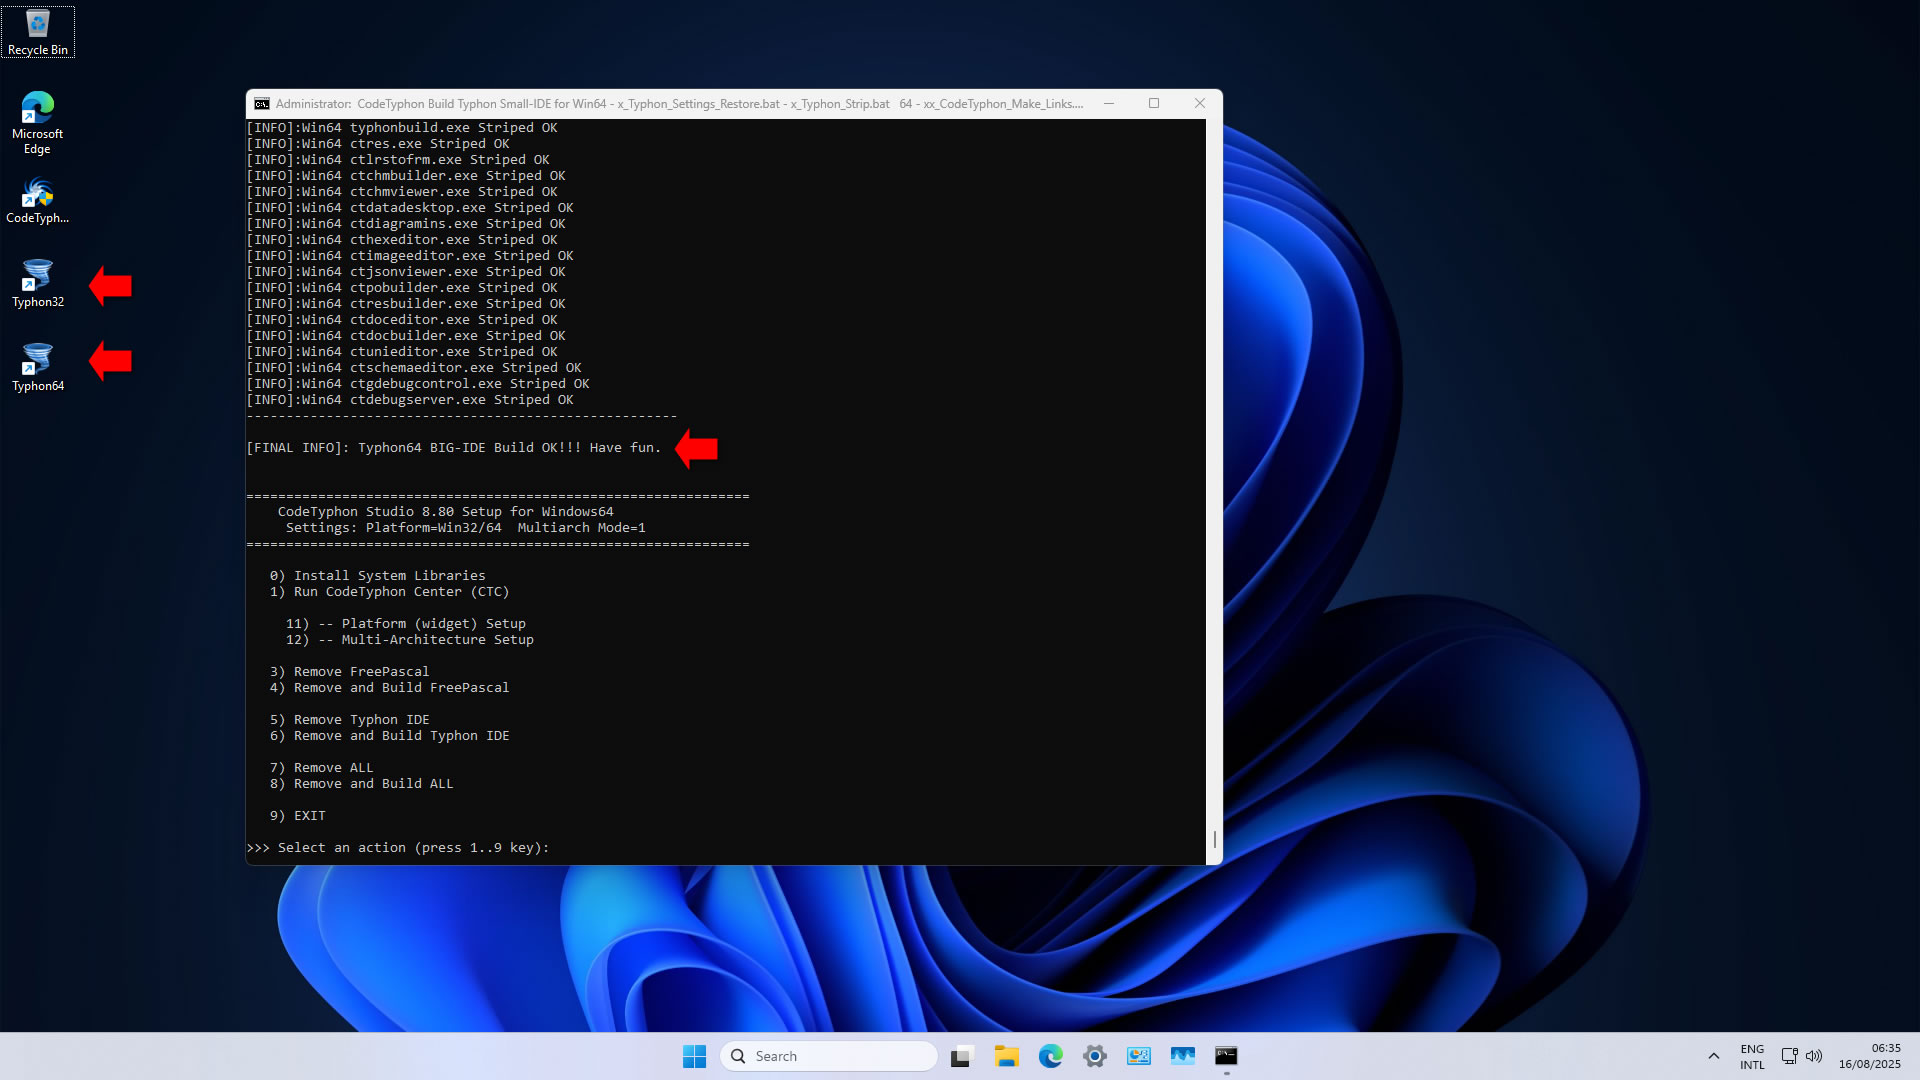Select the Typhon64 desktop shortcut
Screen dimensions: 1920x1080
click(x=38, y=368)
